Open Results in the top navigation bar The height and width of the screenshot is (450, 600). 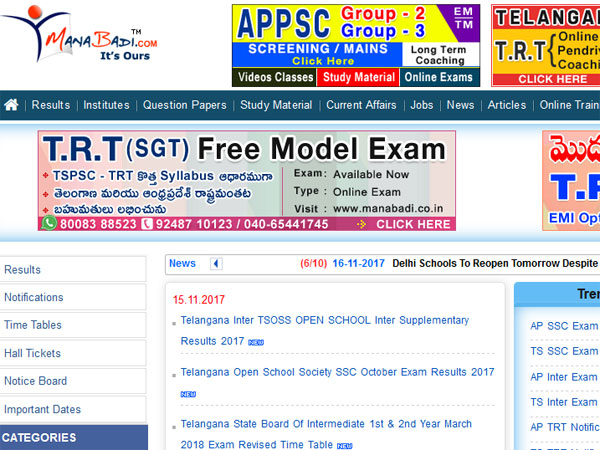point(51,105)
